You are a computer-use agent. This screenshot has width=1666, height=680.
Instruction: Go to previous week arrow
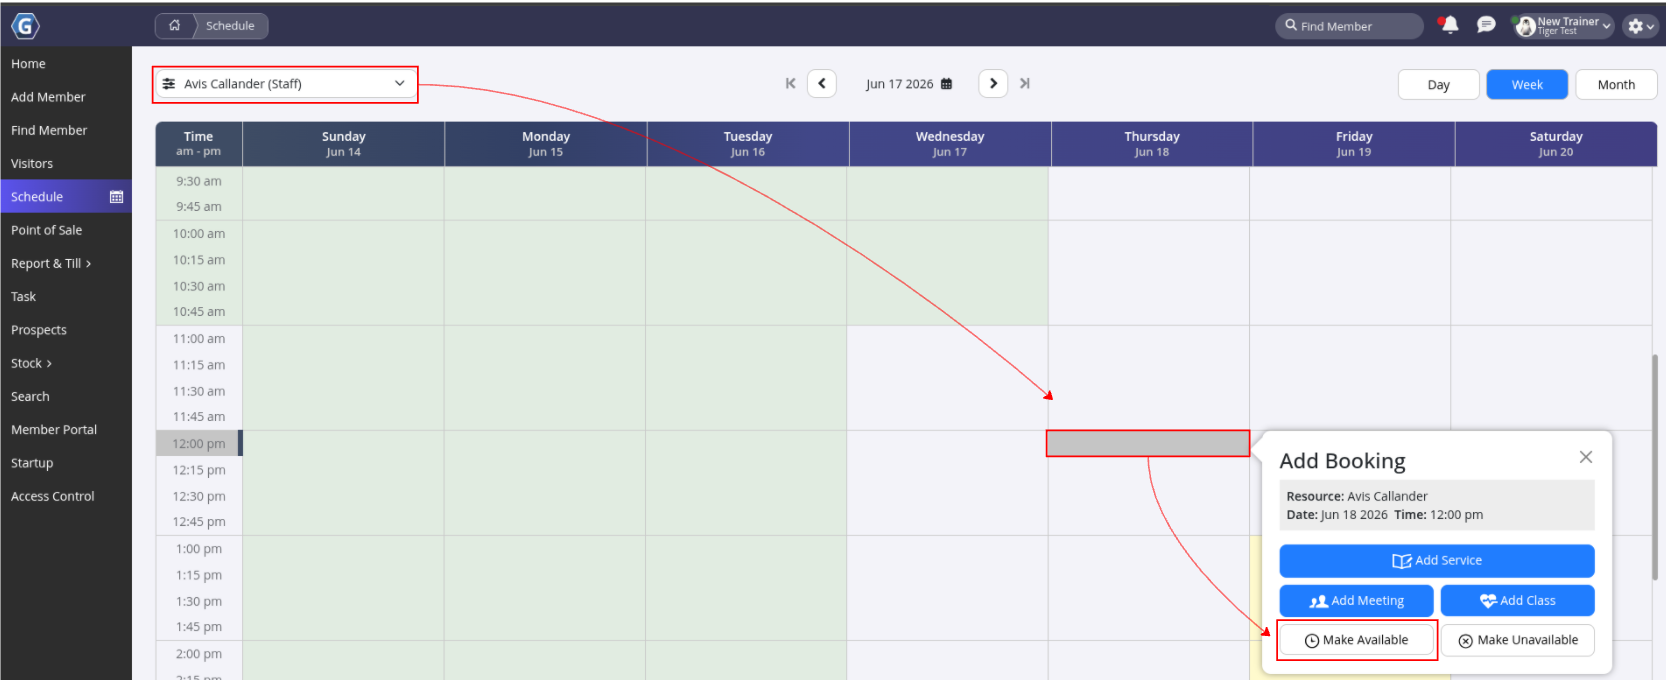(822, 84)
